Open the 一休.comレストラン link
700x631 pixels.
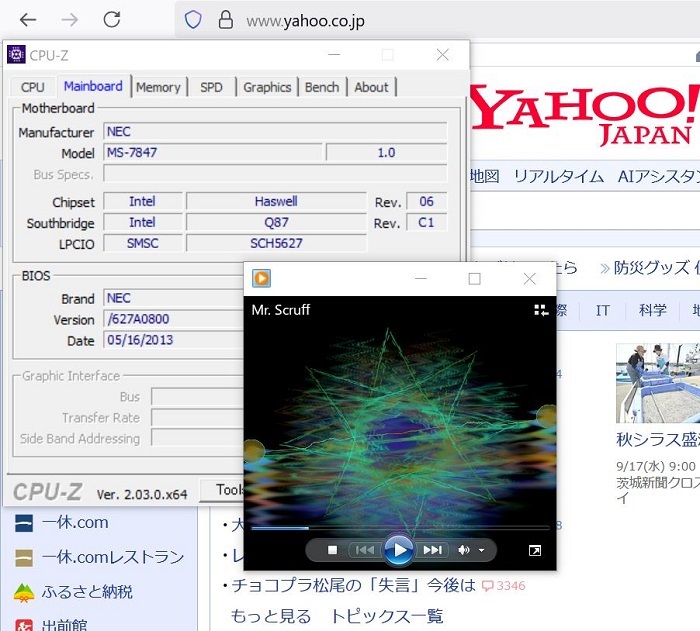pyautogui.click(x=112, y=557)
